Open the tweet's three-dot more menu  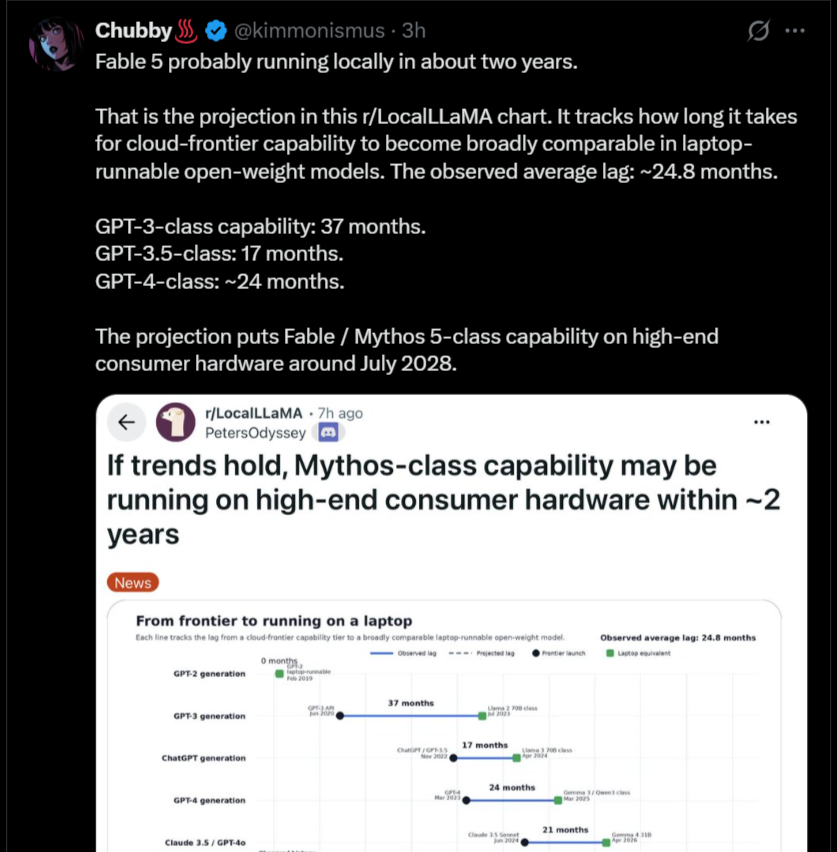pyautogui.click(x=795, y=31)
